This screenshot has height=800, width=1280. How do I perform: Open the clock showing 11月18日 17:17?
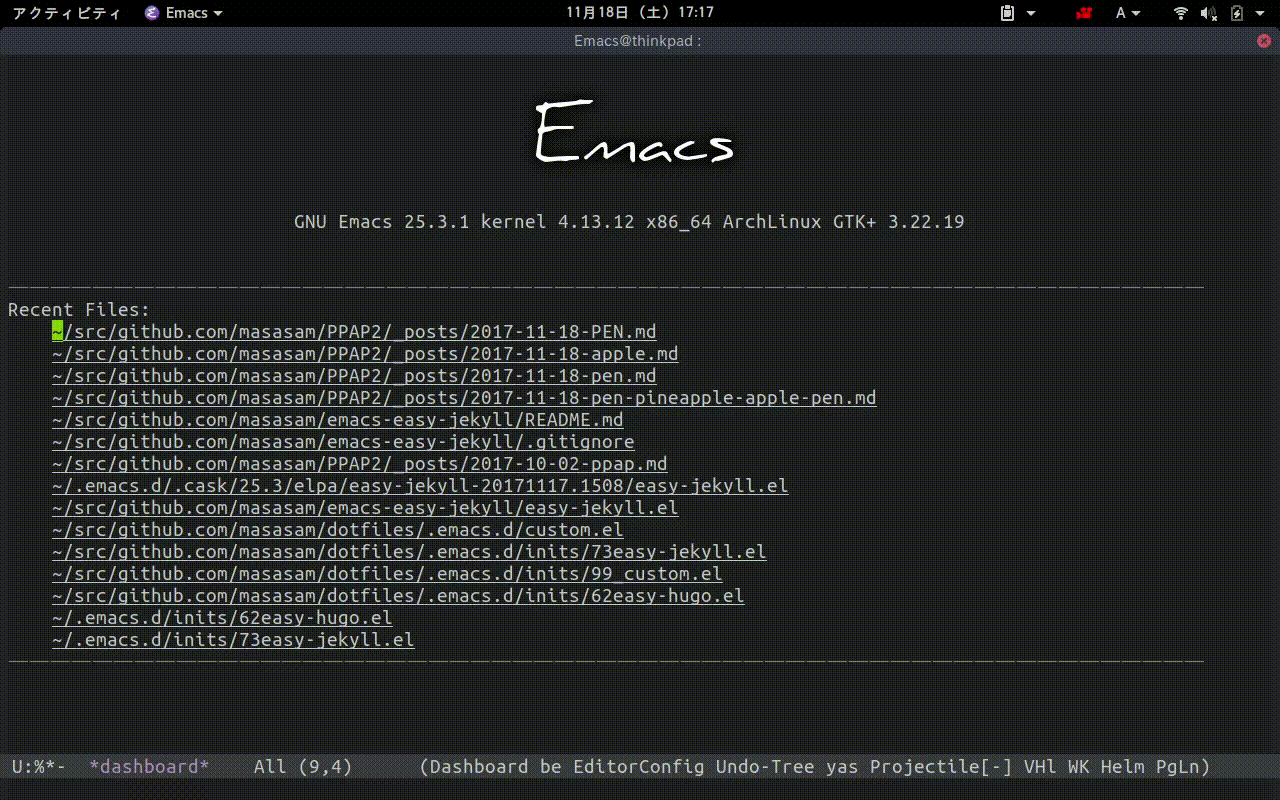click(640, 13)
